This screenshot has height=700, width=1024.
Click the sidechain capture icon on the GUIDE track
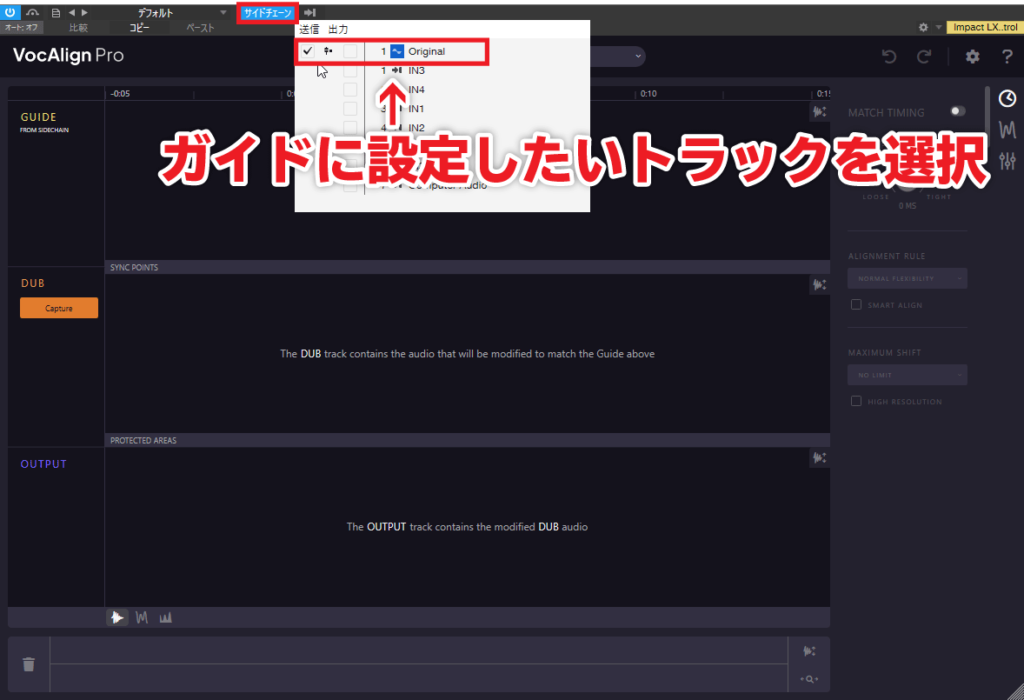click(819, 111)
